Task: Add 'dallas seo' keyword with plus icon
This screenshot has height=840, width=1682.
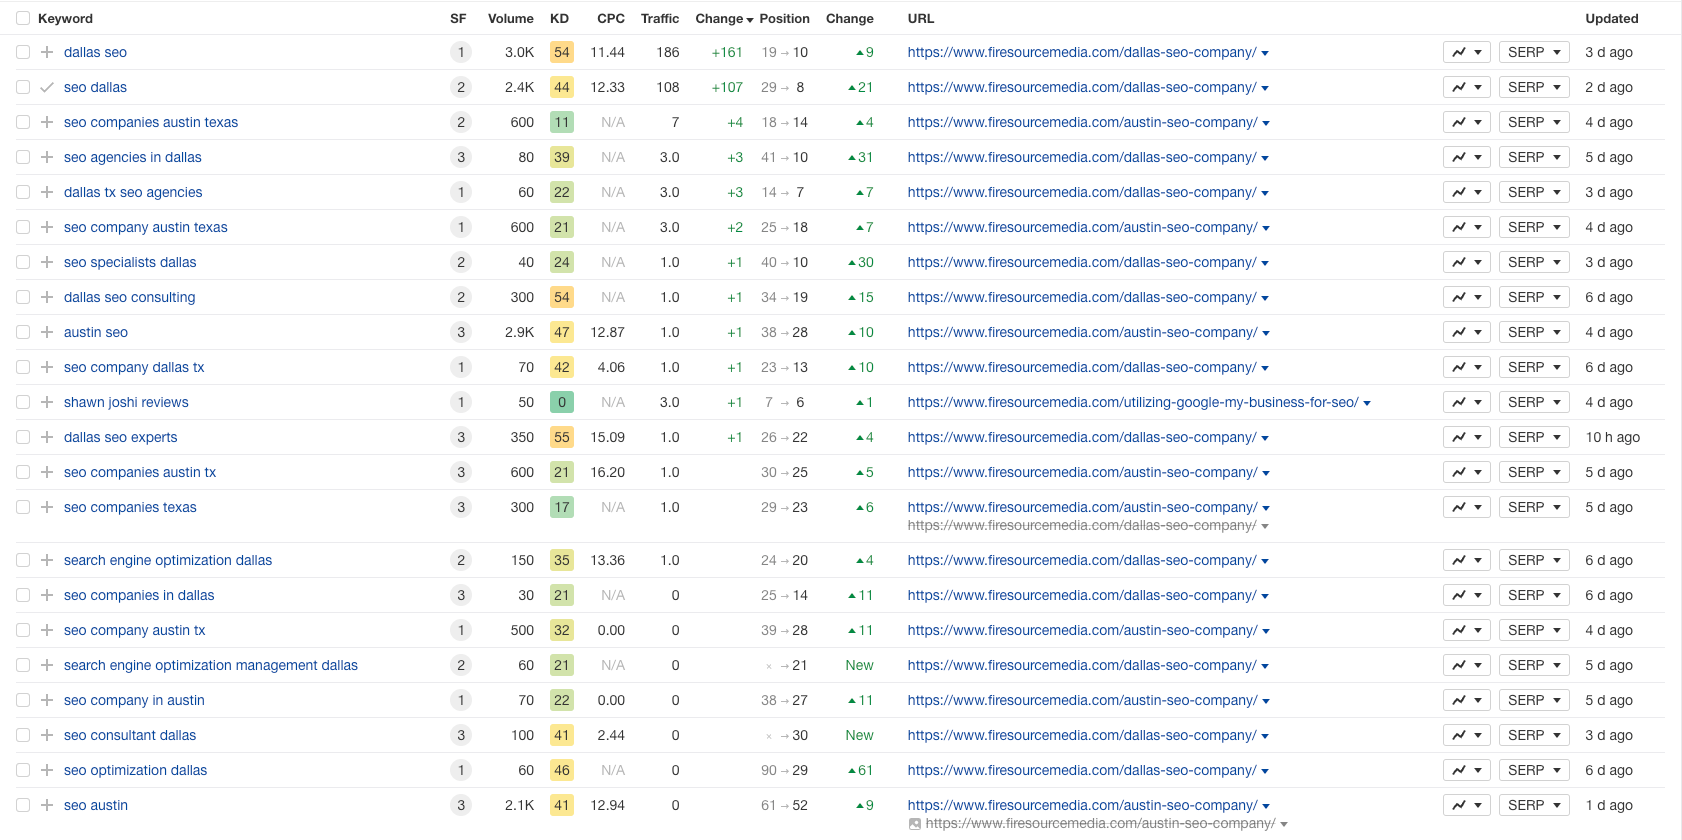Action: (47, 52)
